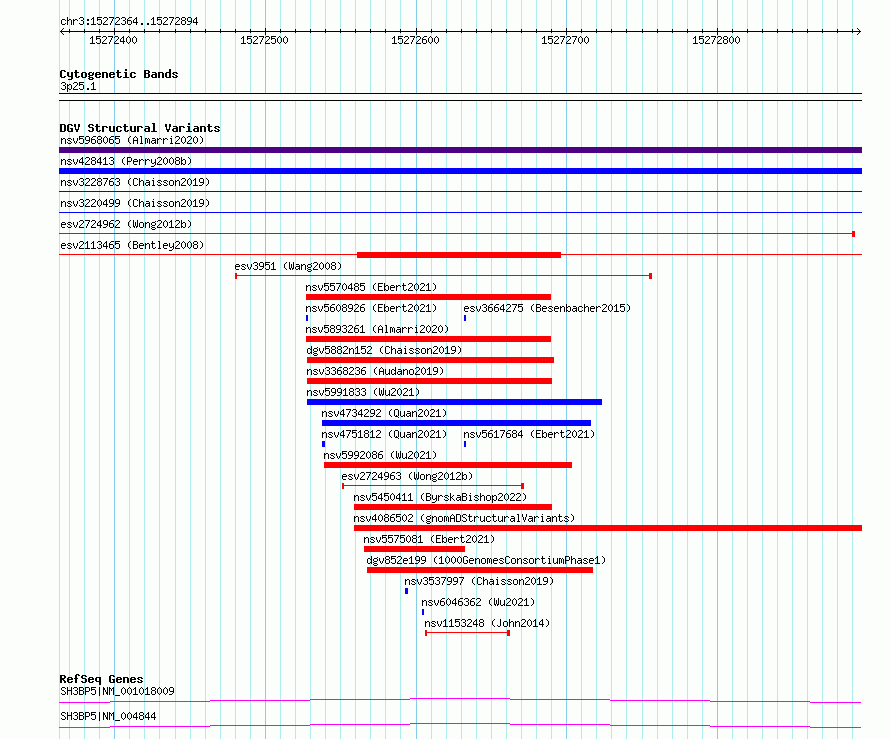Click ruler position 15272600
Viewport: 890px width, 739px height.
click(415, 40)
